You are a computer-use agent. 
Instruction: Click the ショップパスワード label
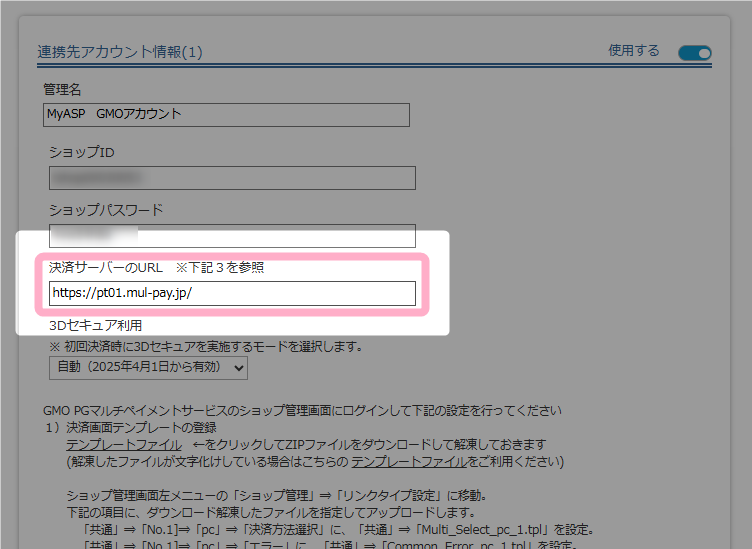click(106, 210)
